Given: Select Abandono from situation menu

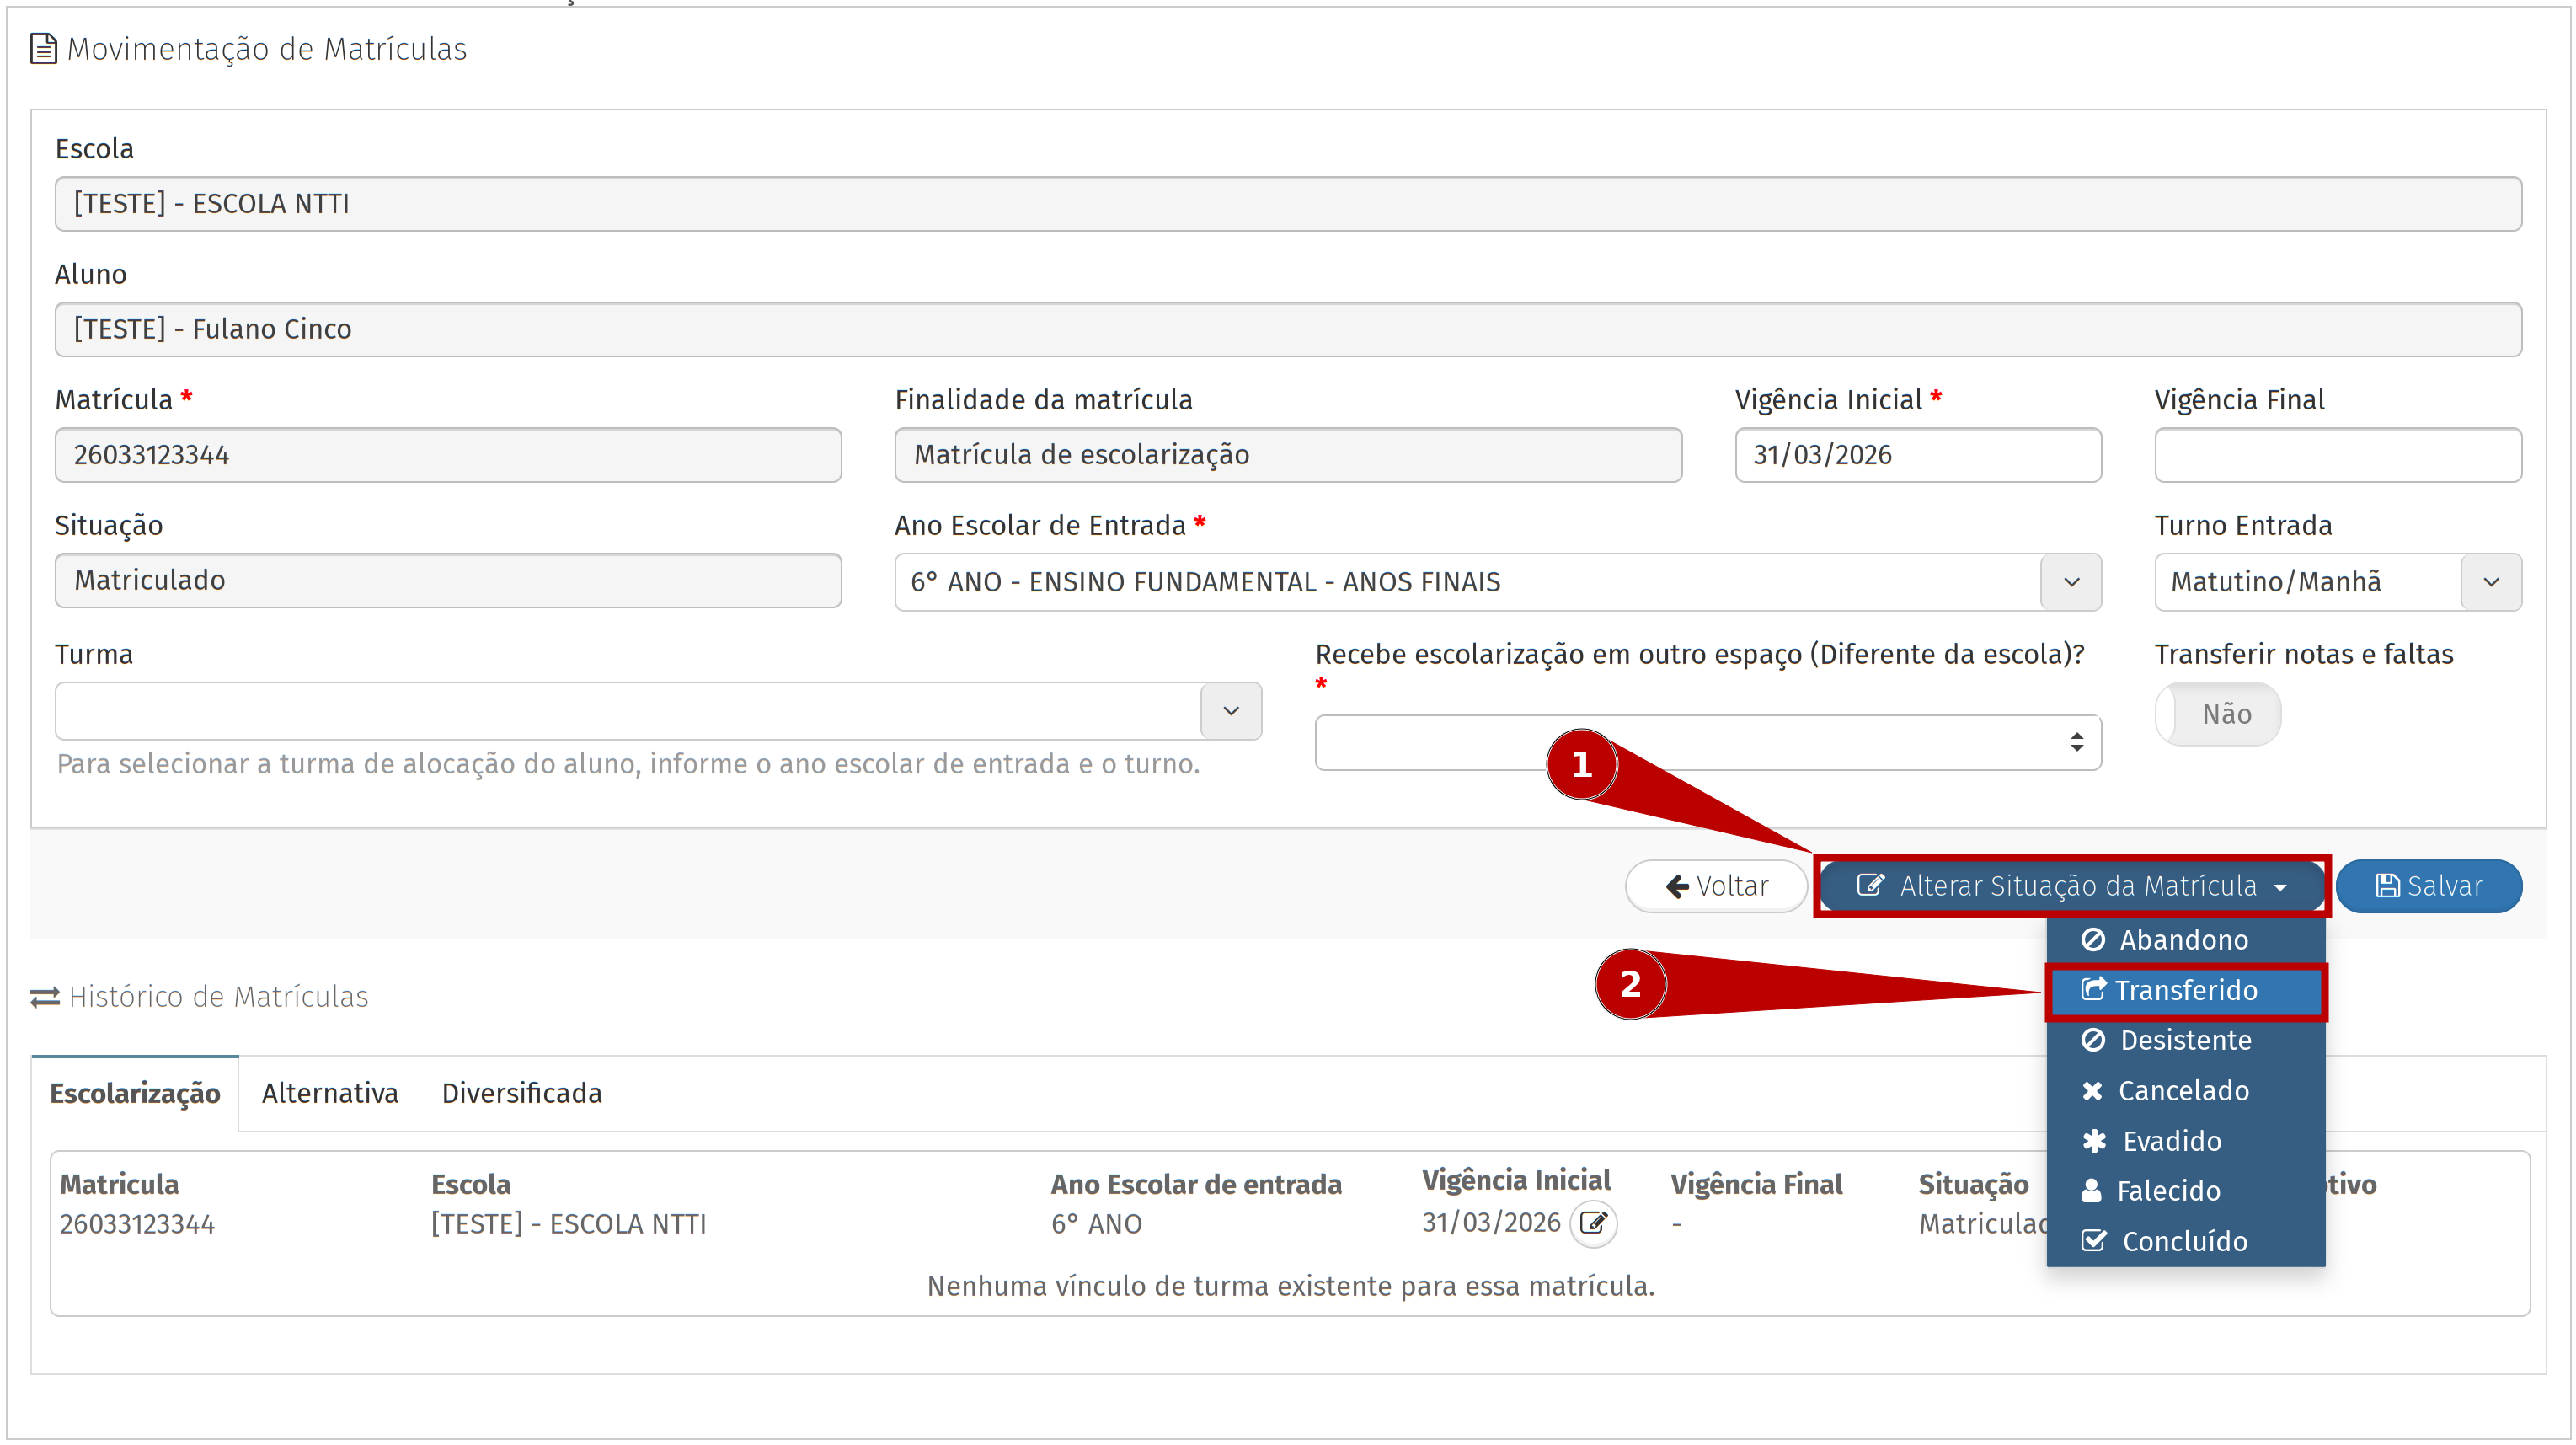Looking at the screenshot, I should tap(2184, 940).
